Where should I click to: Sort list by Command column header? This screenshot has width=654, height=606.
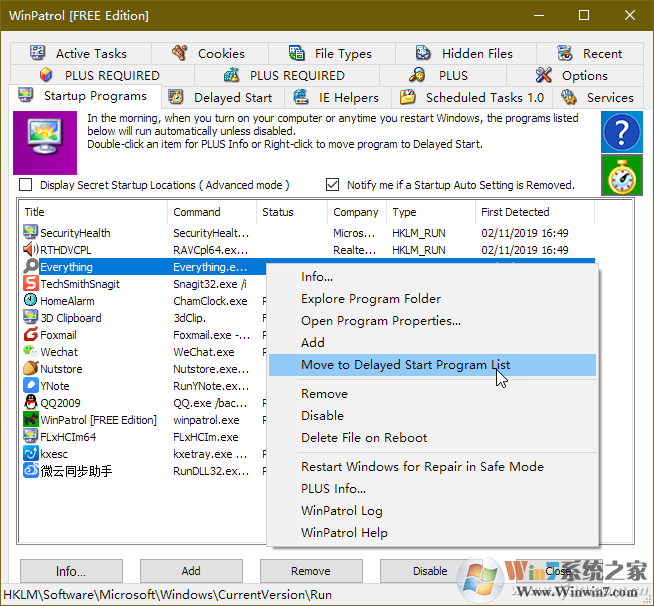[212, 212]
